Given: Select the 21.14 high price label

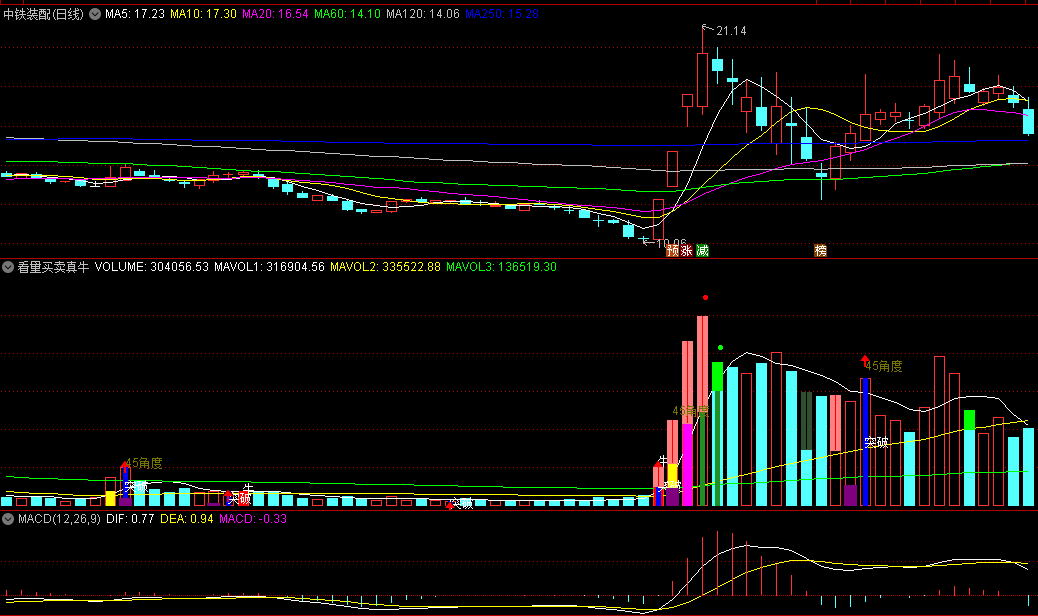Looking at the screenshot, I should tap(731, 31).
